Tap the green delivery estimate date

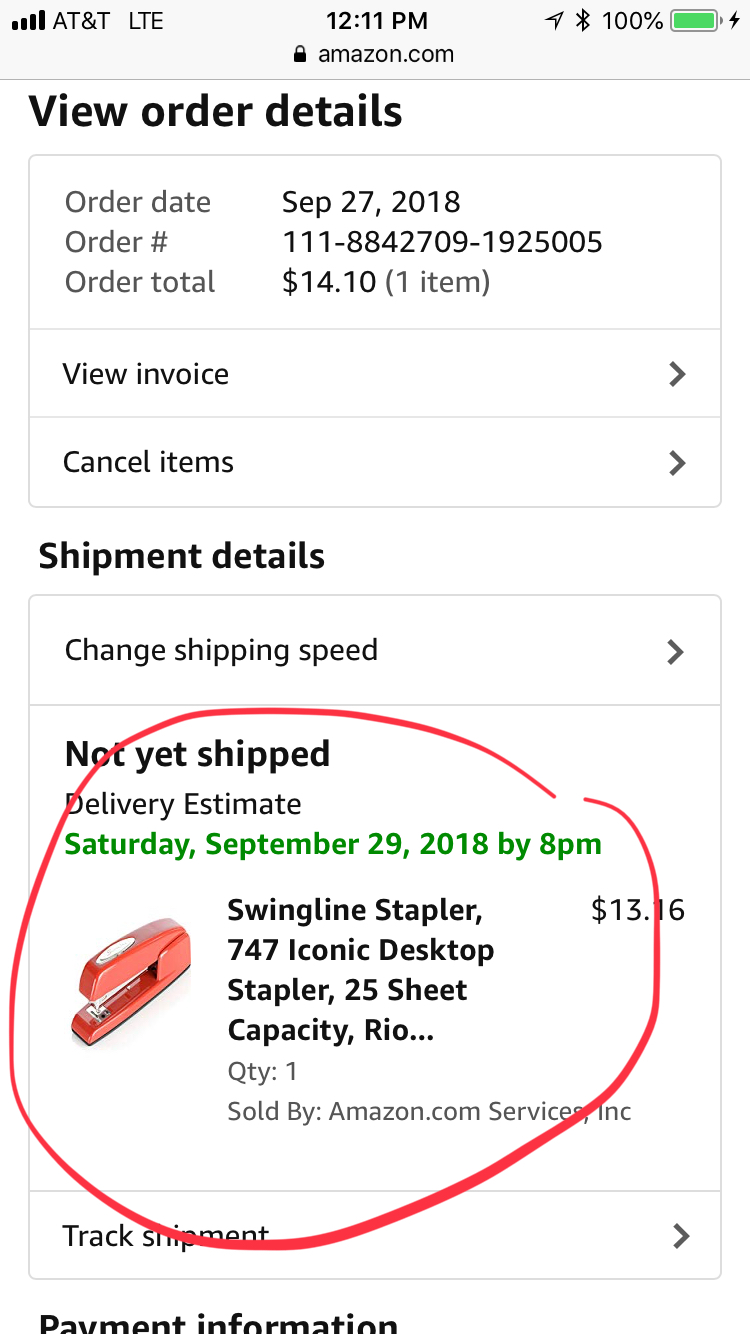pos(333,844)
